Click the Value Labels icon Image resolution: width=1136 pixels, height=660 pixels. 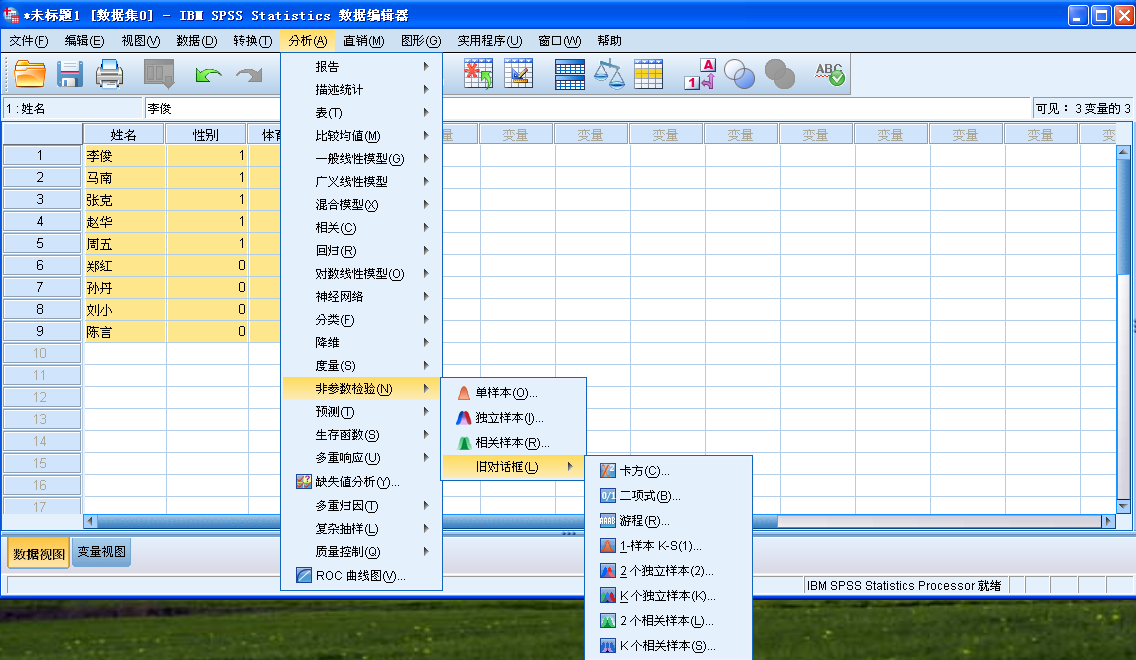point(700,74)
